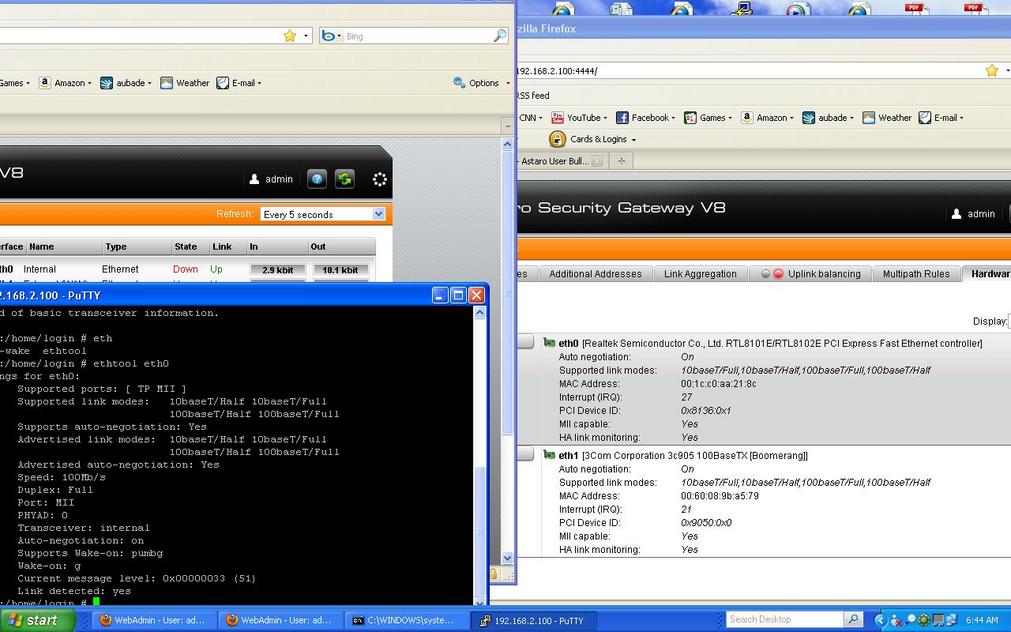Viewport: 1011px width, 632px height.
Task: Click the bookmark star in right Firefox address bar
Action: pyautogui.click(x=991, y=71)
